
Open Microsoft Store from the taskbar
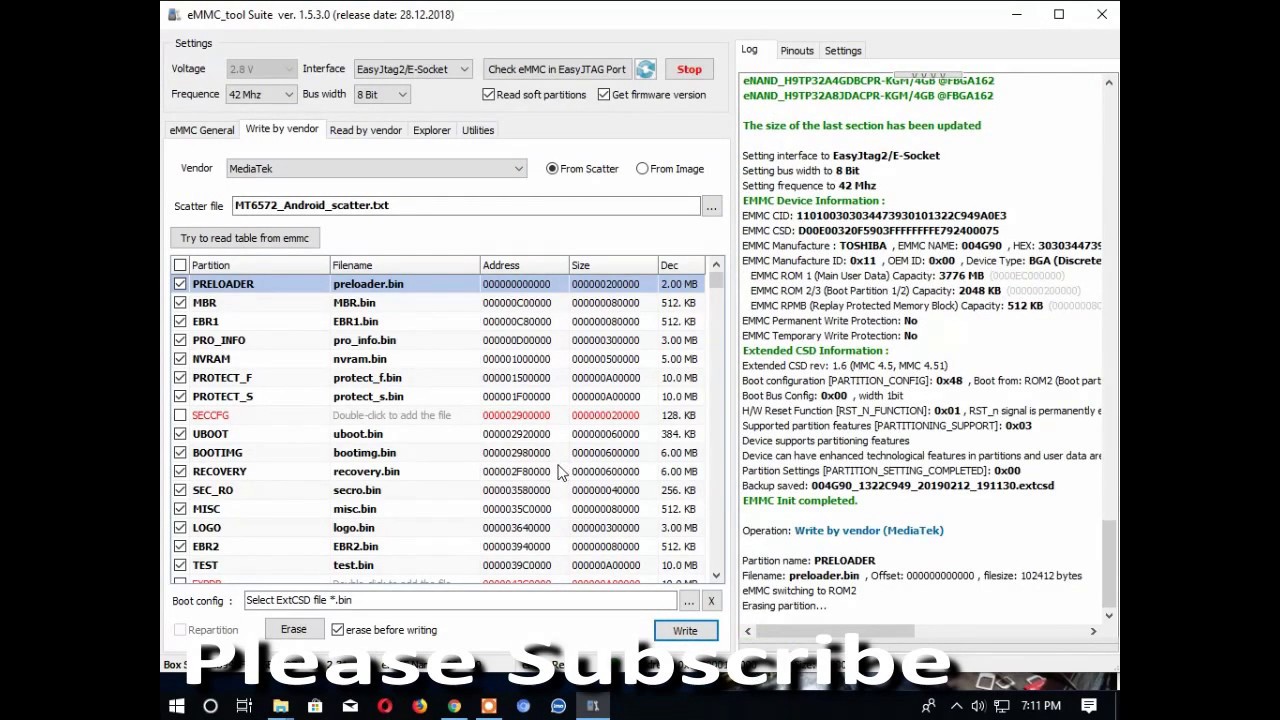tap(315, 706)
